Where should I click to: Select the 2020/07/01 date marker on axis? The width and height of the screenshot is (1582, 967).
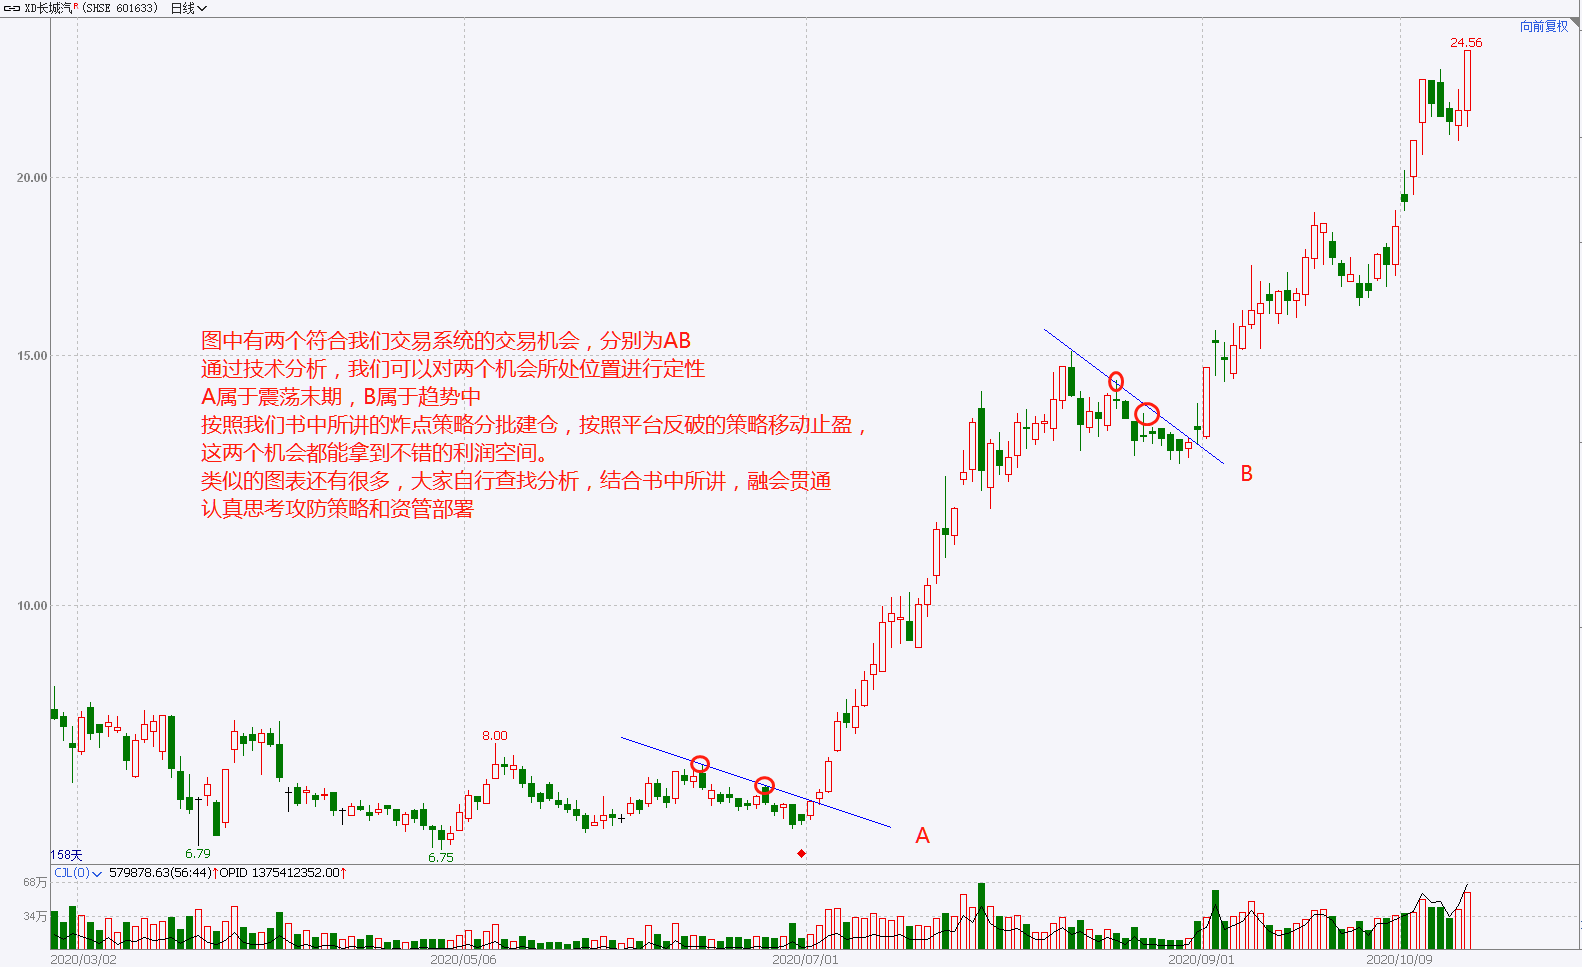(805, 959)
